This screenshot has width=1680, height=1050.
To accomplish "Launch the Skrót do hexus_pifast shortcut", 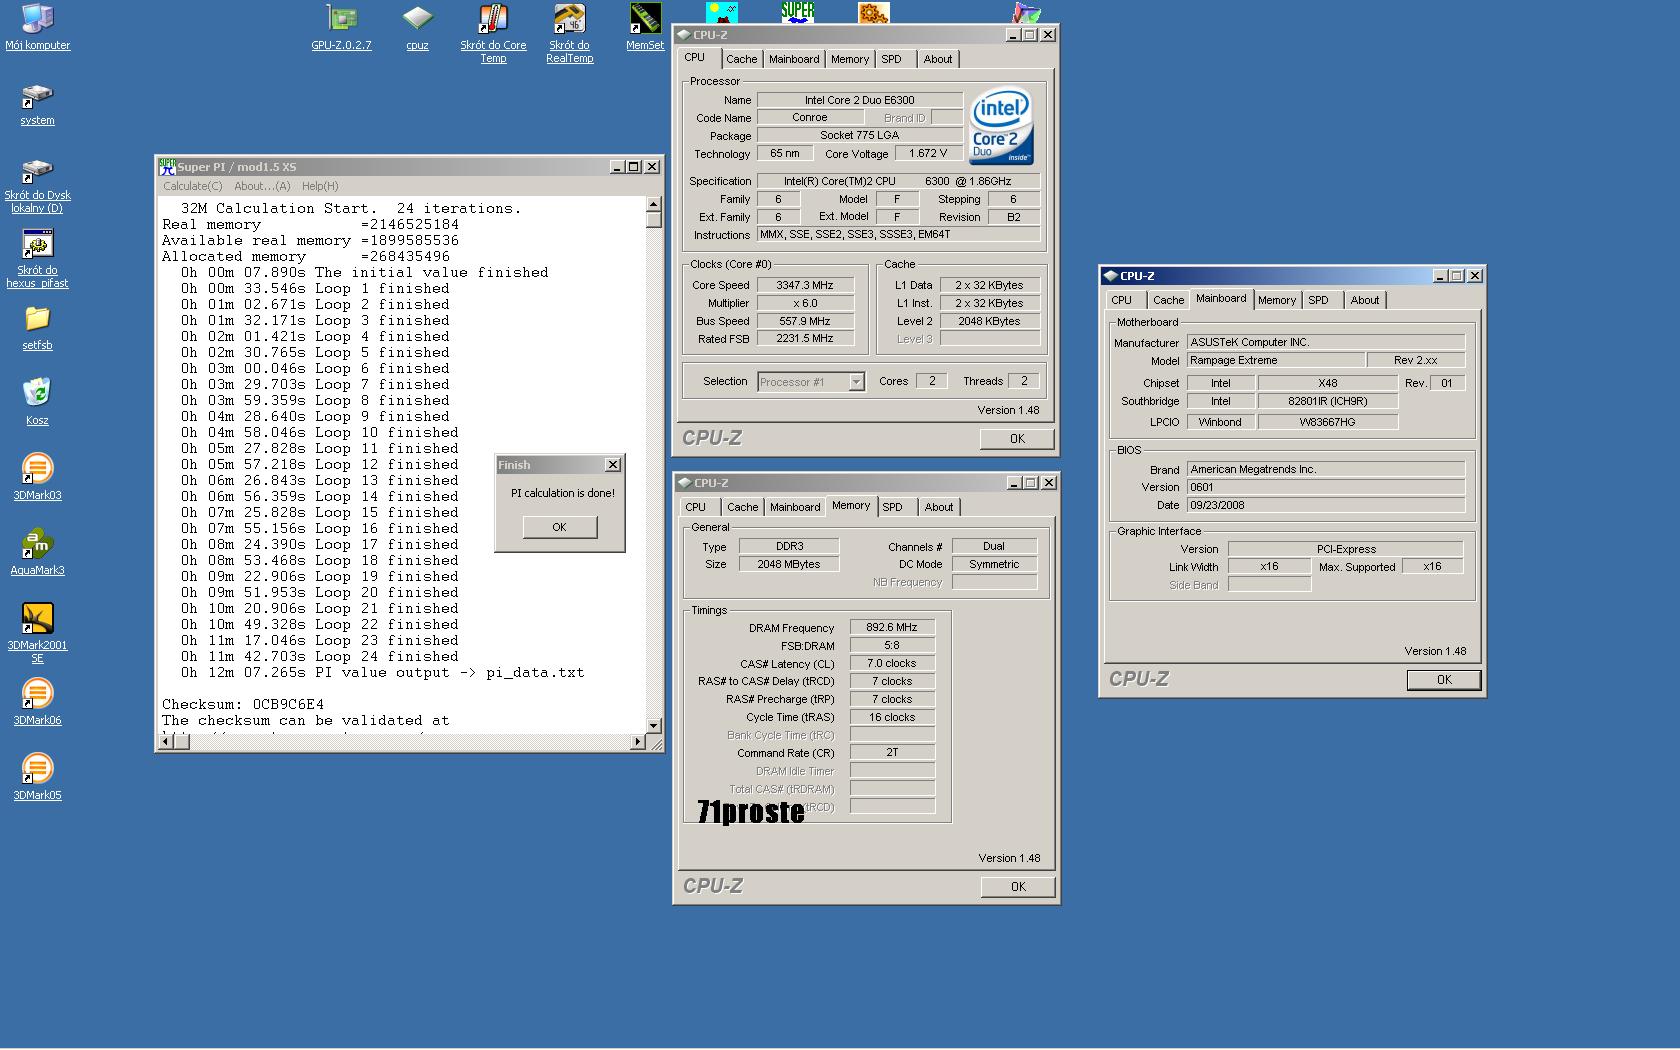I will (37, 259).
